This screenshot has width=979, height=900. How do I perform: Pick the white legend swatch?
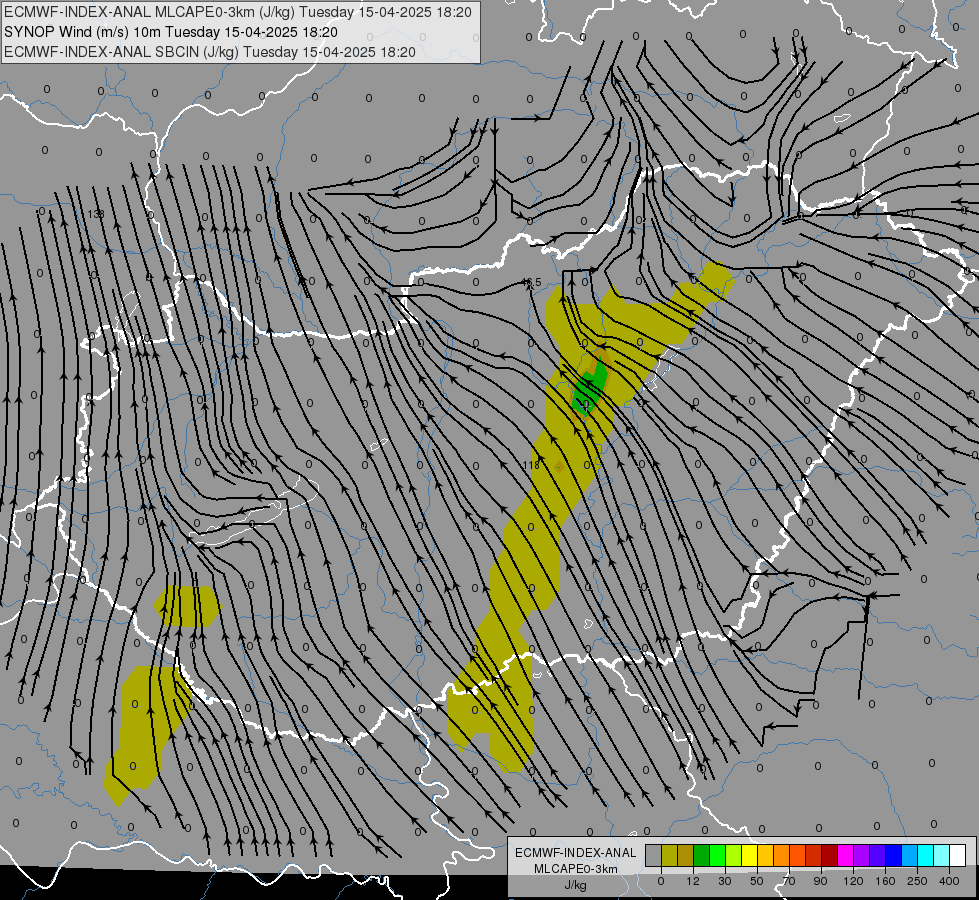[958, 855]
